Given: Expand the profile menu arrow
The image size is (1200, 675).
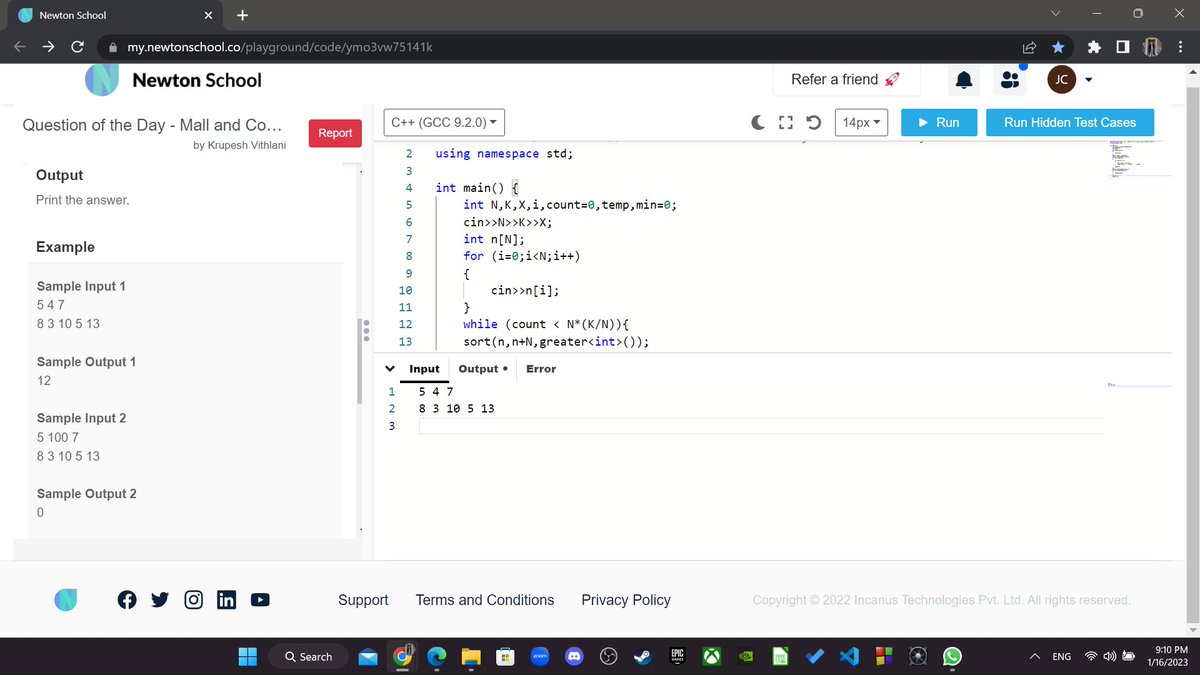Looking at the screenshot, I should pyautogui.click(x=1089, y=80).
